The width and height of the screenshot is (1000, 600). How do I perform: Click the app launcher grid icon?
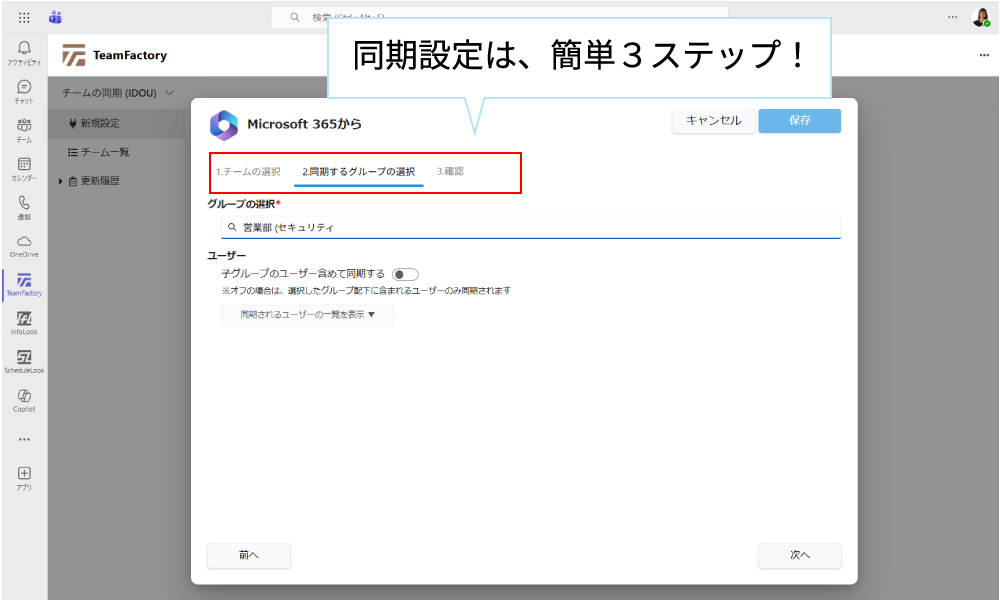coord(24,17)
